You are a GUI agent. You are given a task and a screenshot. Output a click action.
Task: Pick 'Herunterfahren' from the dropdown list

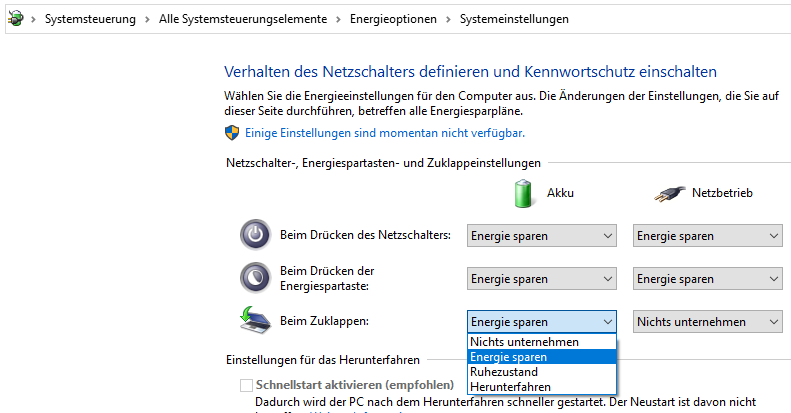coord(510,386)
